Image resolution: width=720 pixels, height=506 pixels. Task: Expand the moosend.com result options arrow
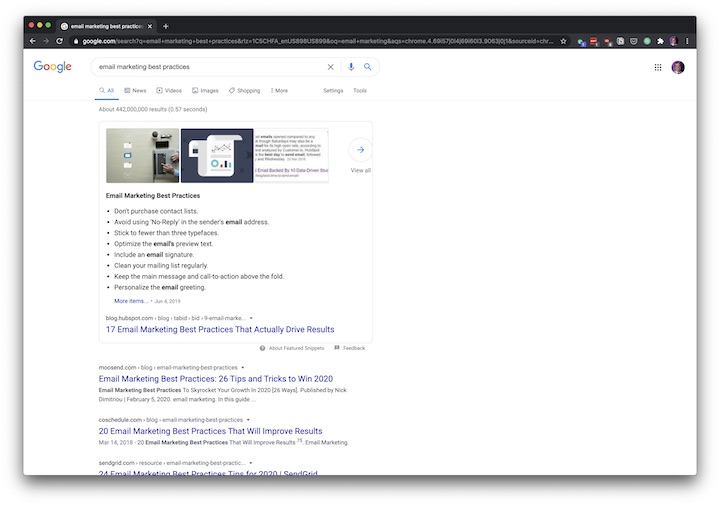tap(243, 367)
